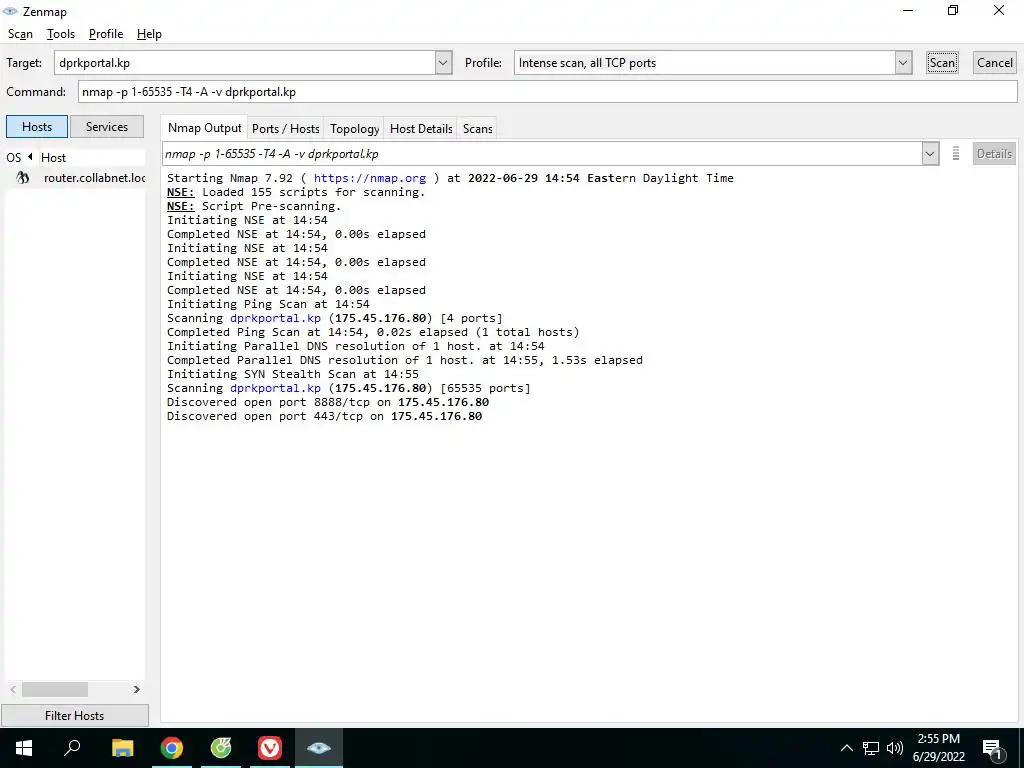Click the host list scroll right arrow
Image resolution: width=1024 pixels, height=768 pixels.
click(136, 689)
